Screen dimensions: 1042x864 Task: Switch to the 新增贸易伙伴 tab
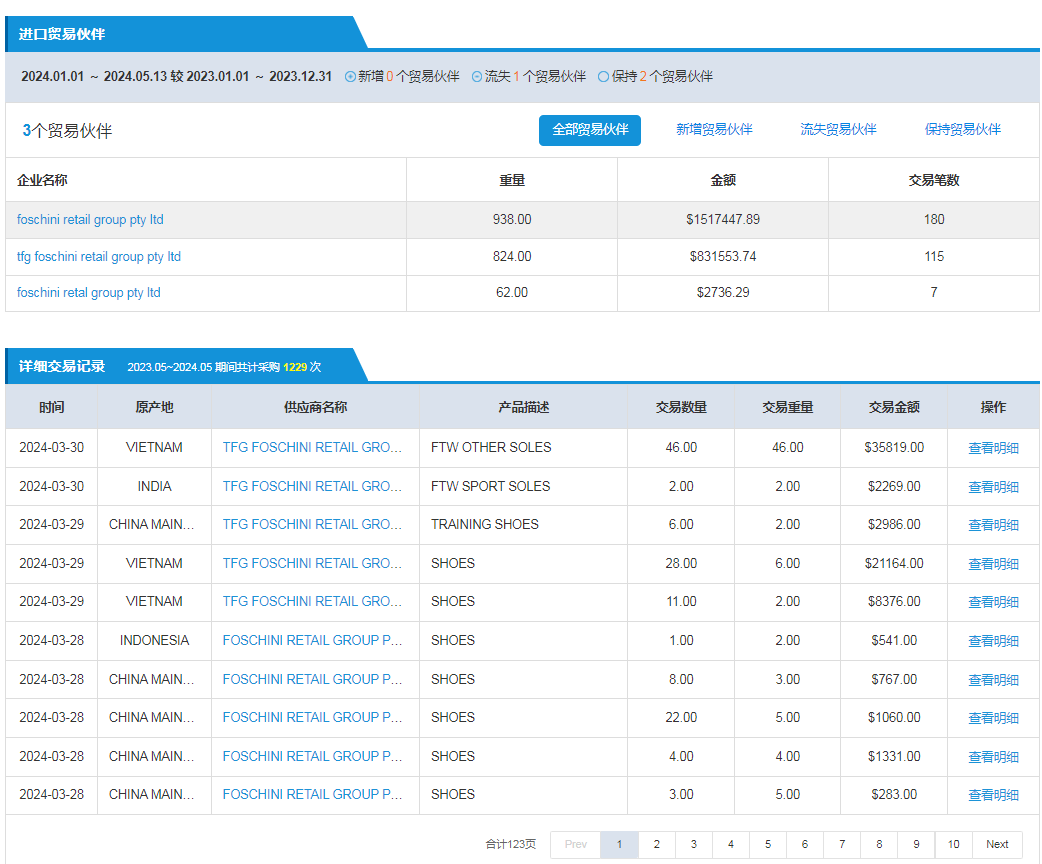[x=714, y=130]
